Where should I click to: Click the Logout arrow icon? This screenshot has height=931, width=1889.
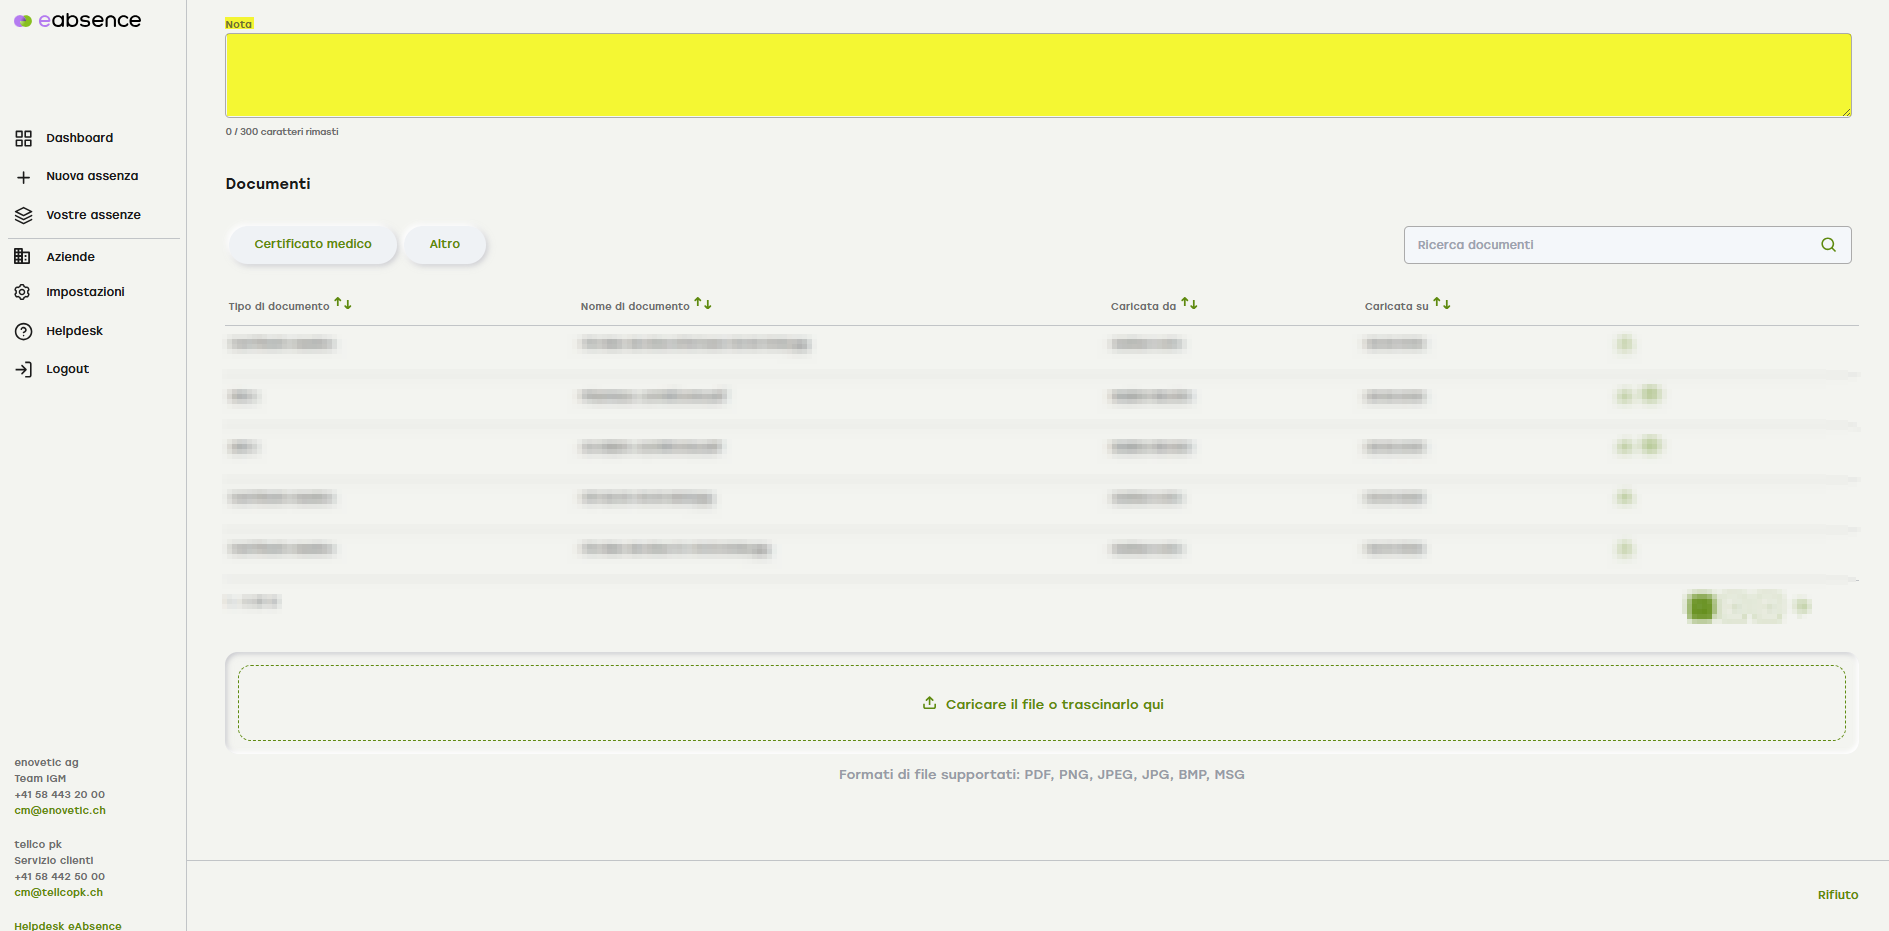(24, 370)
